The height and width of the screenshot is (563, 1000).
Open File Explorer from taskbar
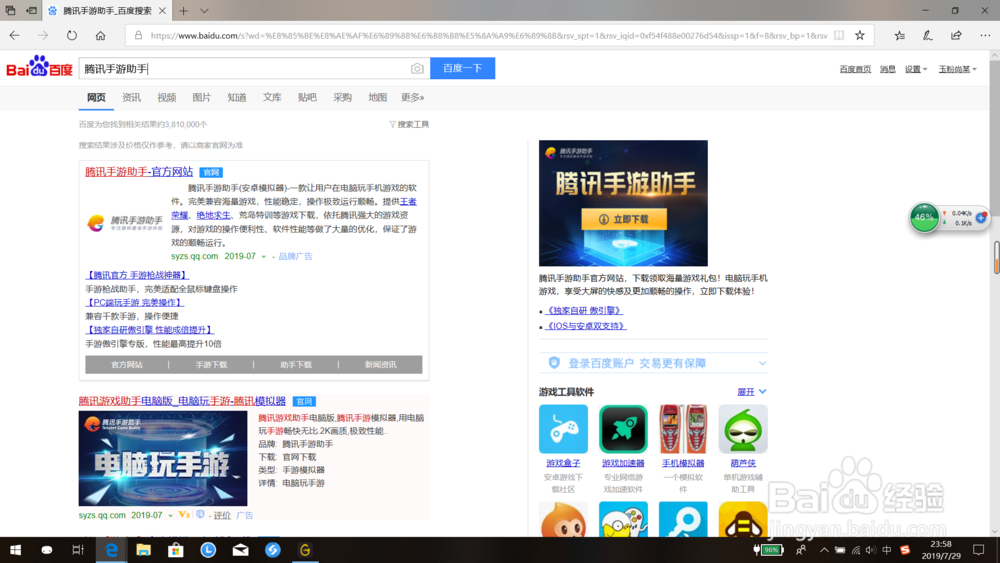pos(143,550)
